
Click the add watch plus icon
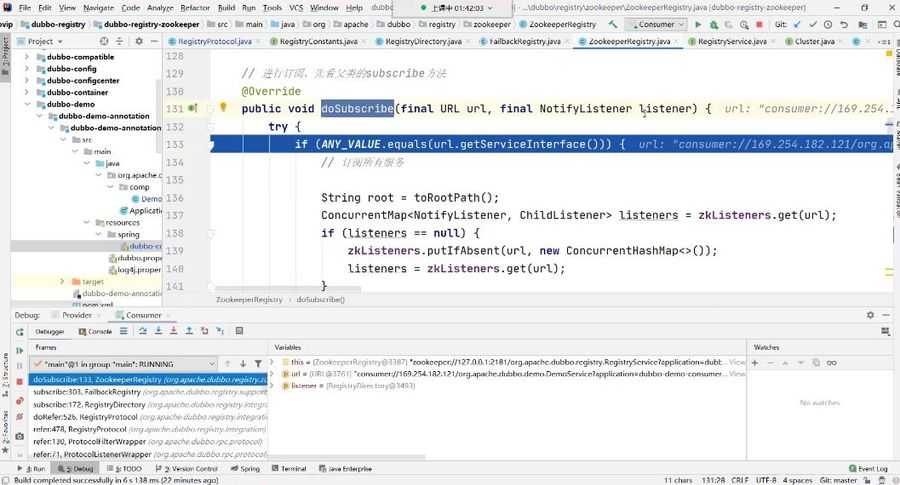(755, 363)
